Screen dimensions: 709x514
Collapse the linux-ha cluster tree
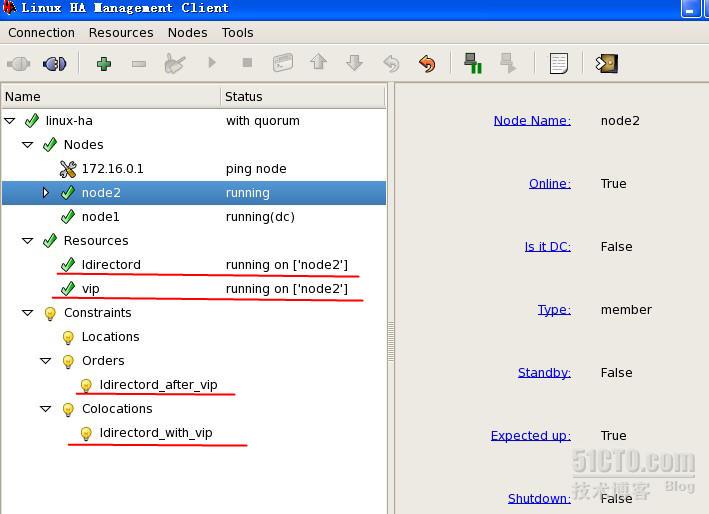tap(10, 121)
